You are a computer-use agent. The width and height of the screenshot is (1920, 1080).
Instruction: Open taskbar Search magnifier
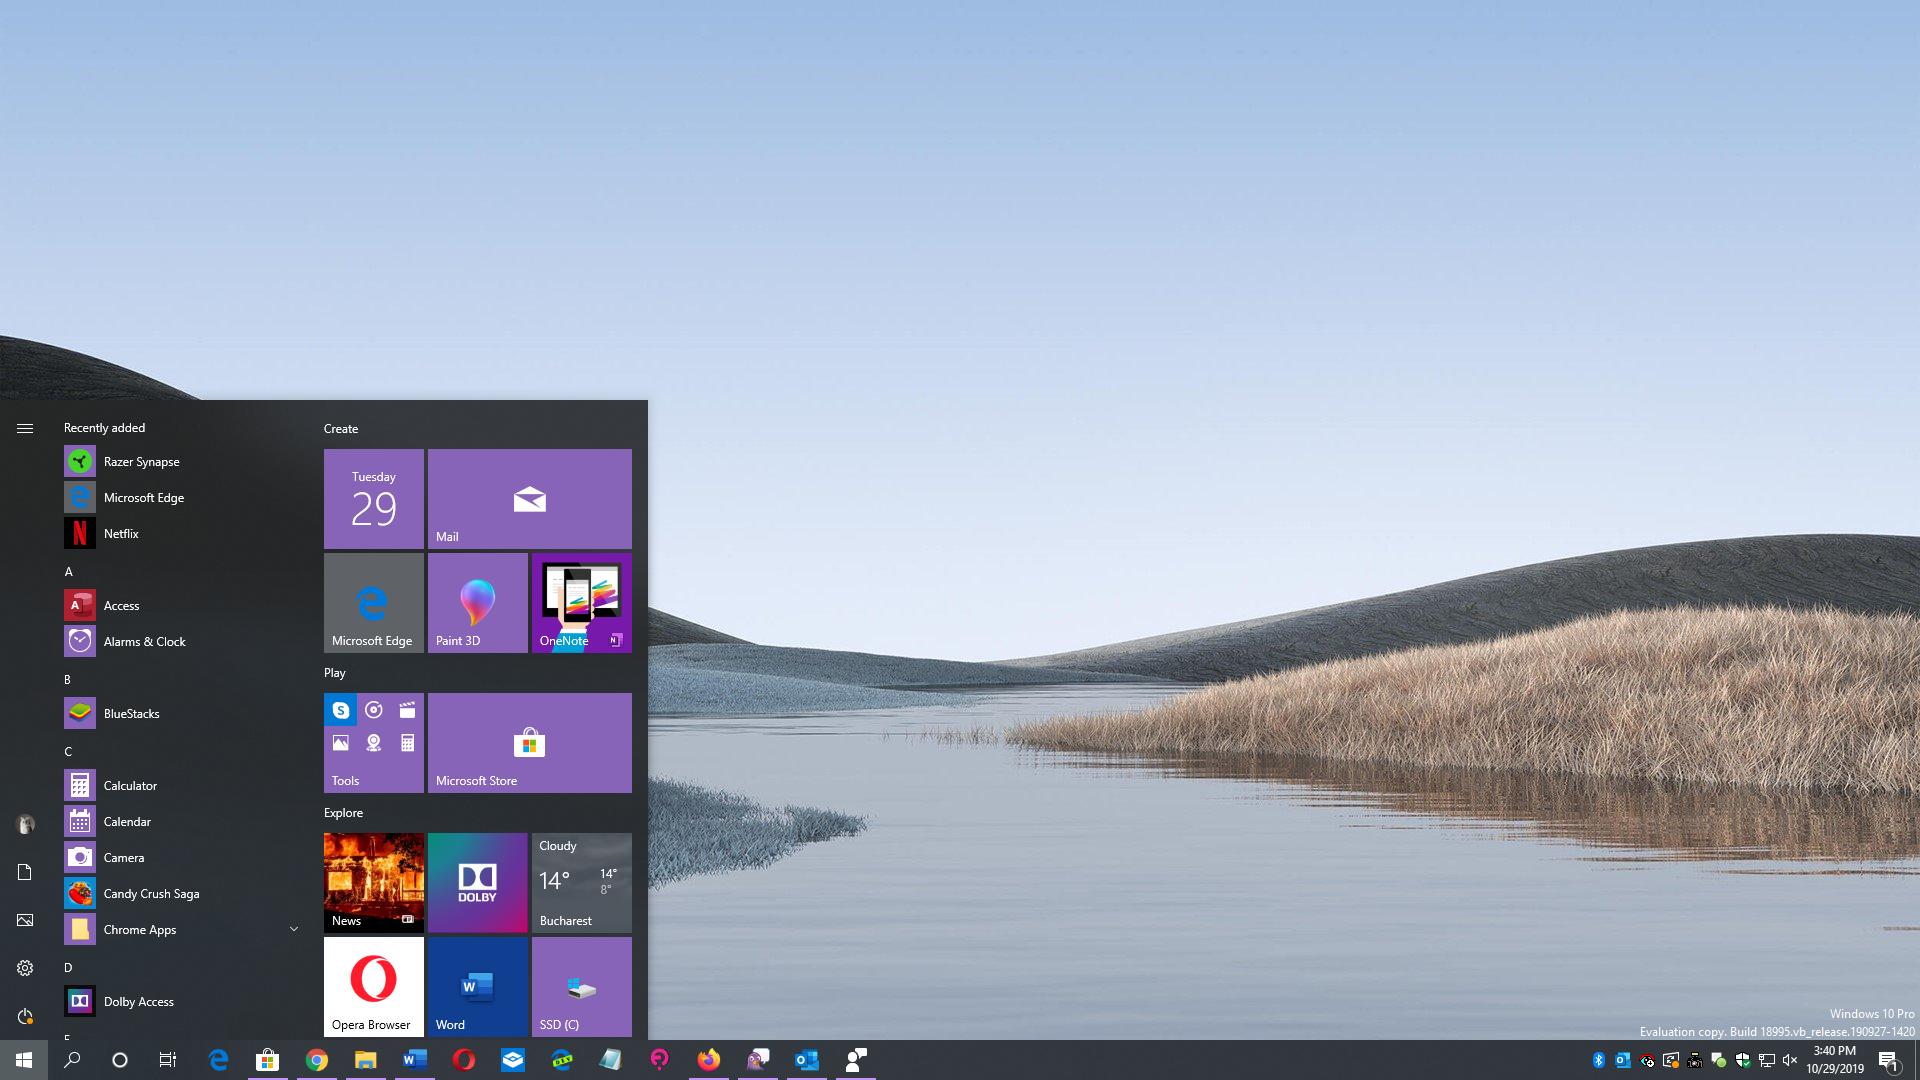coord(72,1060)
